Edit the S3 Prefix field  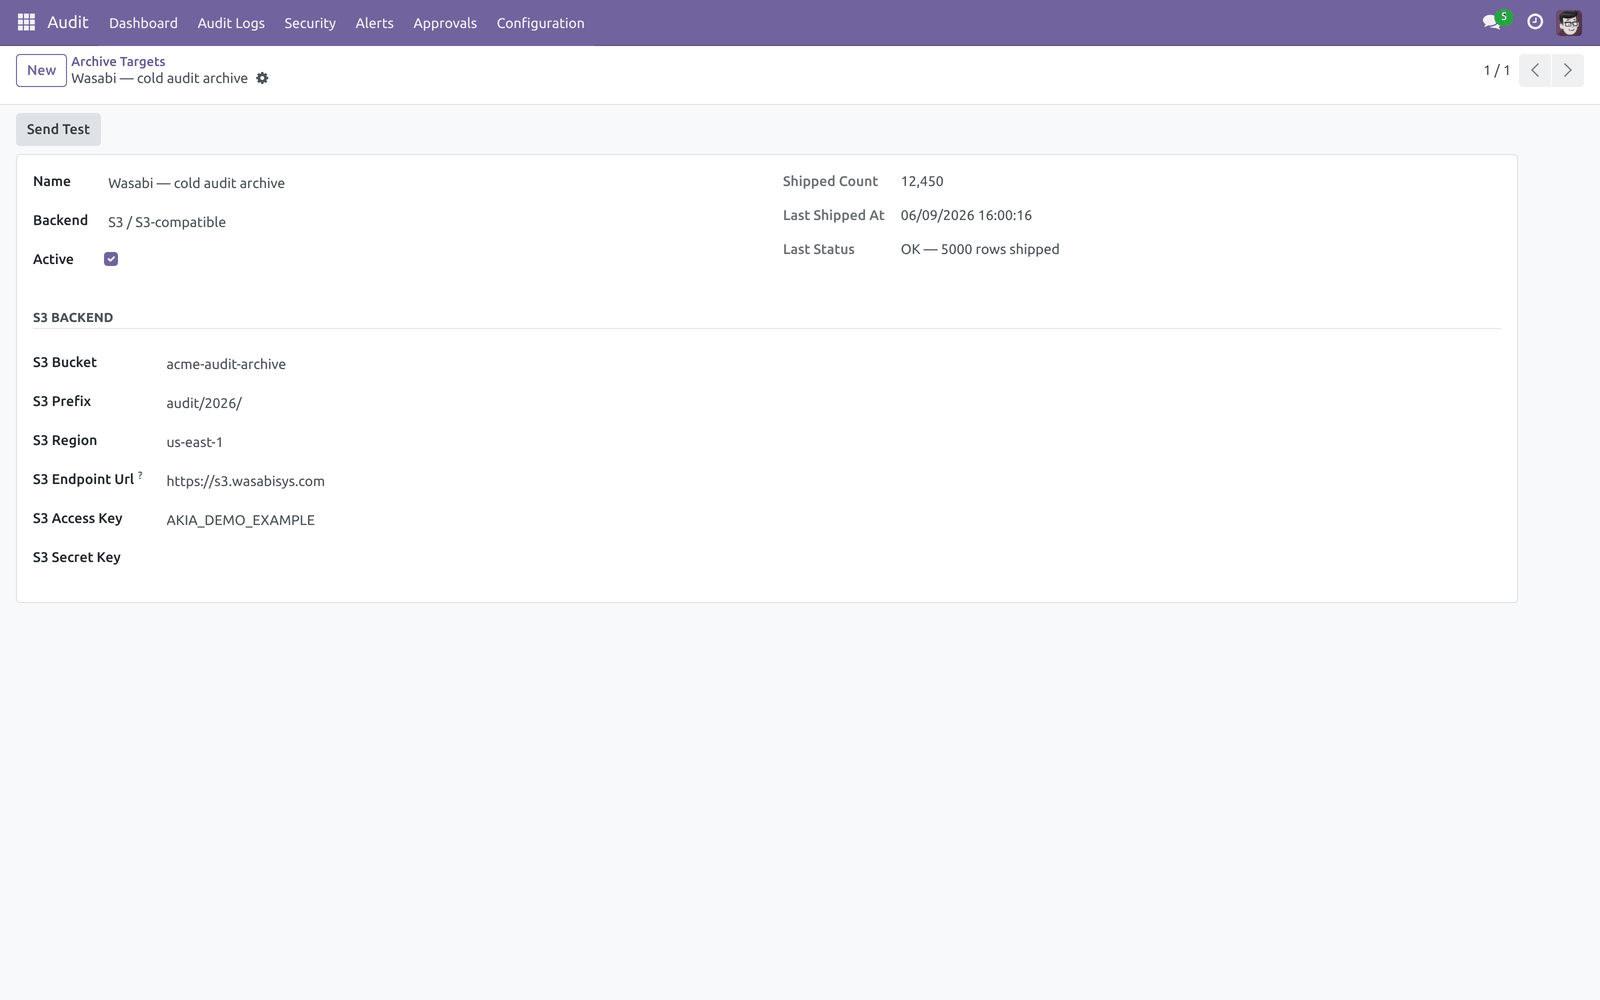click(x=833, y=403)
